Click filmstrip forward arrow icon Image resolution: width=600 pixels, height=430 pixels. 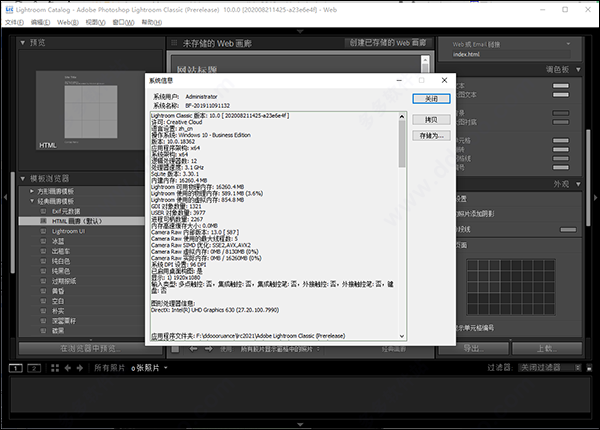(80, 368)
